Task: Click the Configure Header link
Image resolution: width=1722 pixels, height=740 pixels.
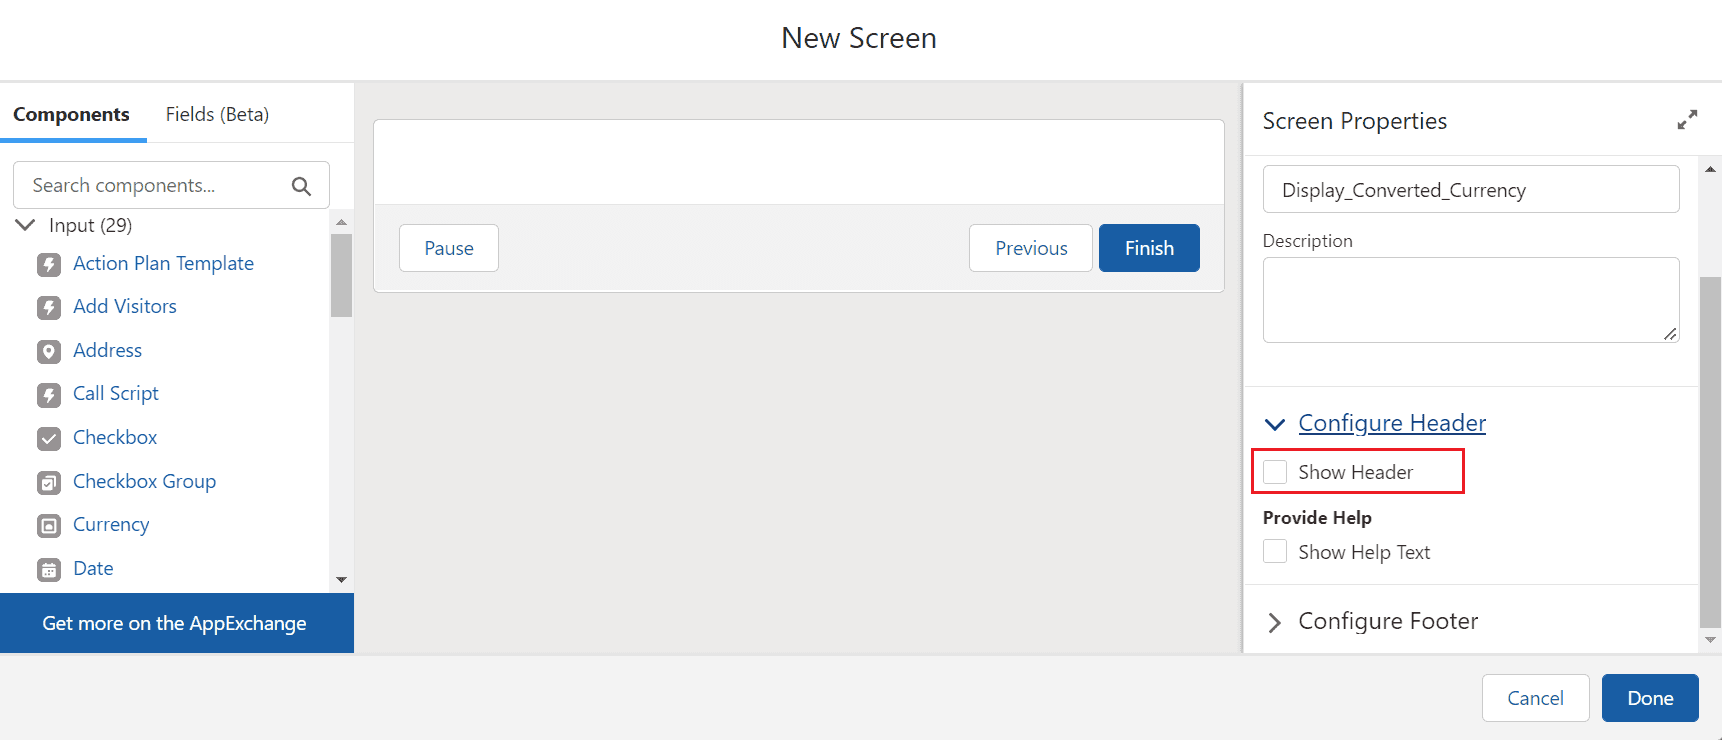Action: click(1392, 423)
